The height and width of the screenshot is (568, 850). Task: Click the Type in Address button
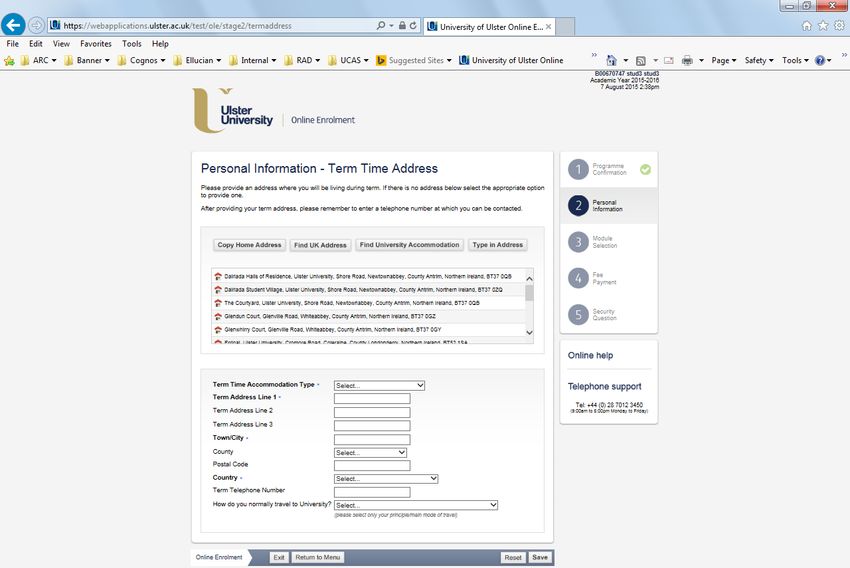(498, 245)
